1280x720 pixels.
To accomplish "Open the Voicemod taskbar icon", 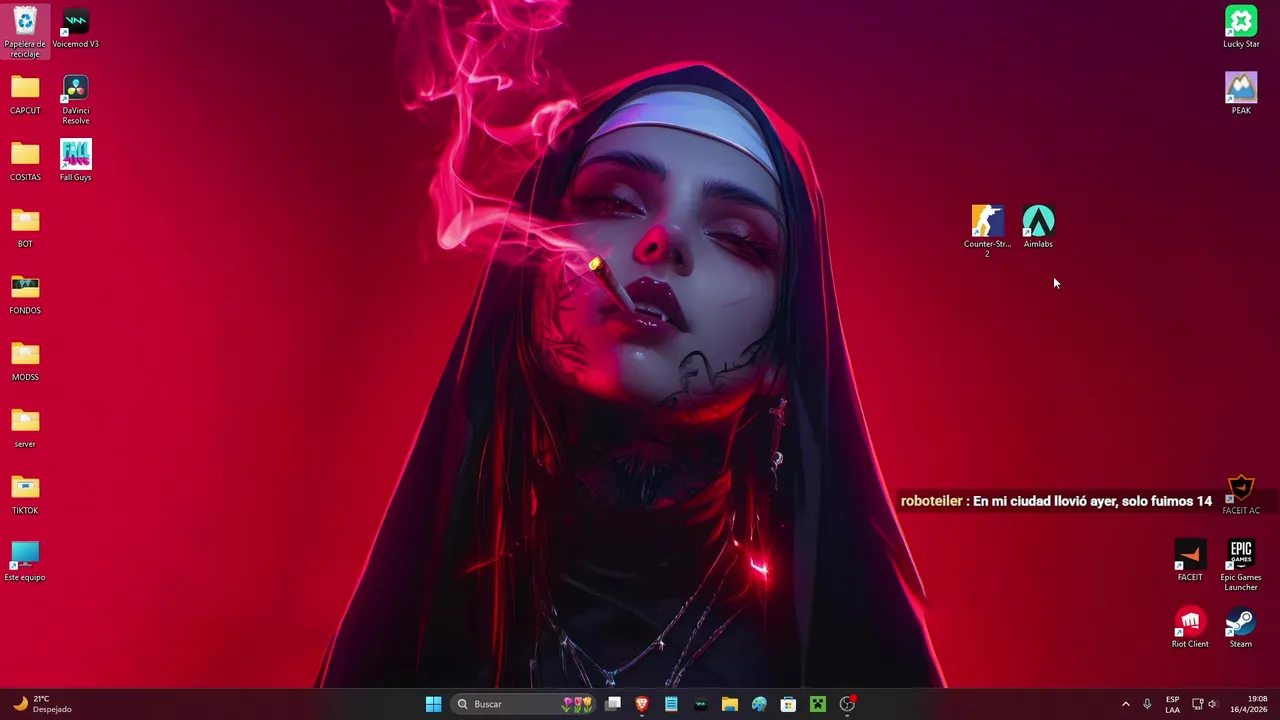I will pyautogui.click(x=700, y=704).
